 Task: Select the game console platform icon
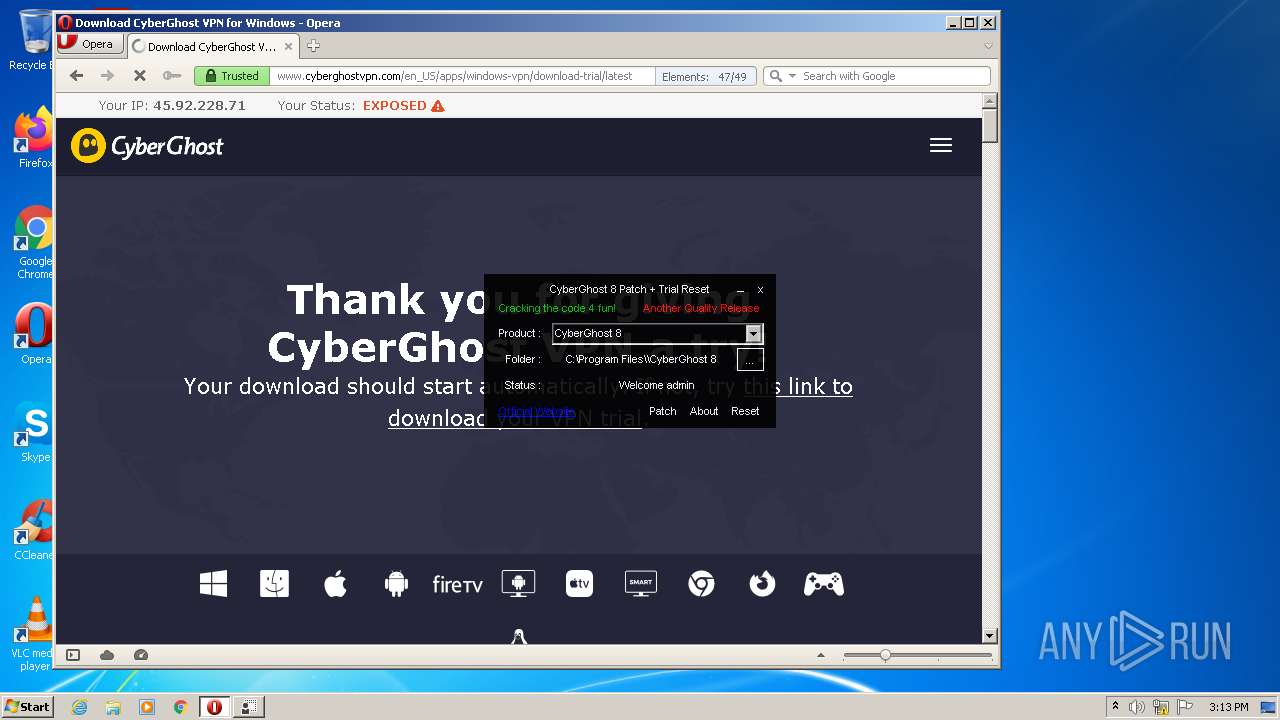824,584
